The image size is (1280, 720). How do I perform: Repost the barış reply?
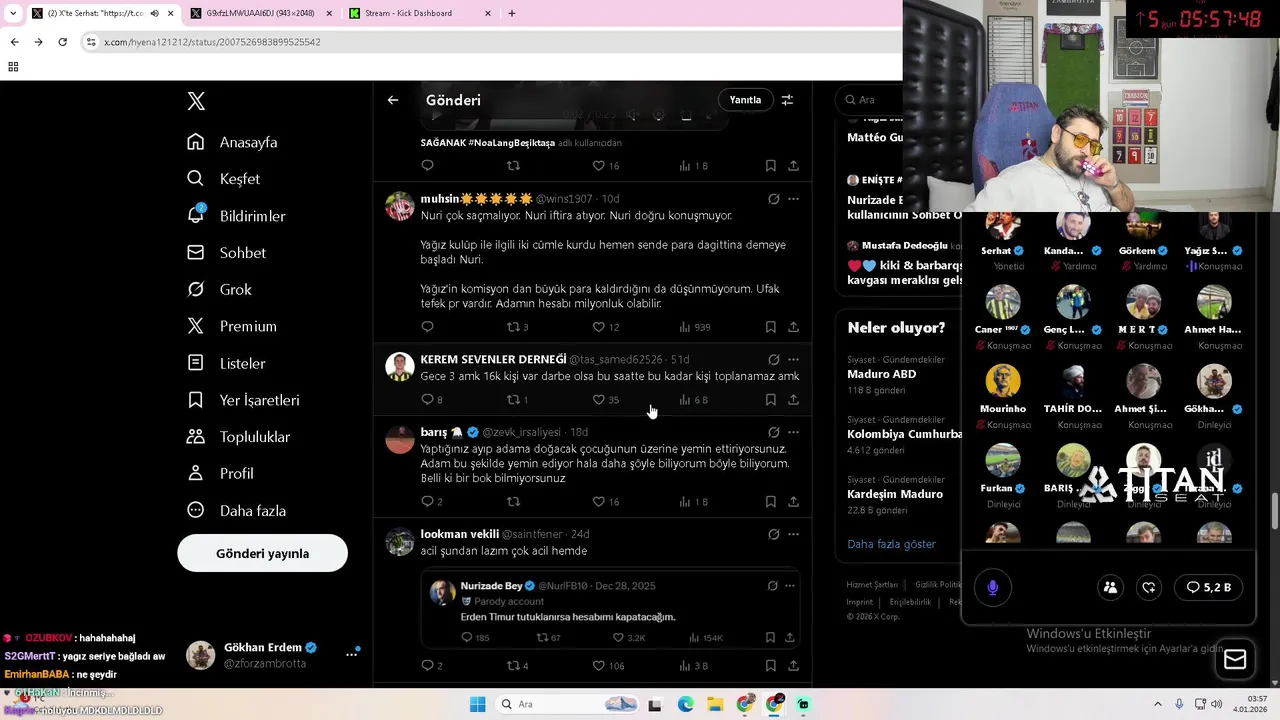click(513, 502)
